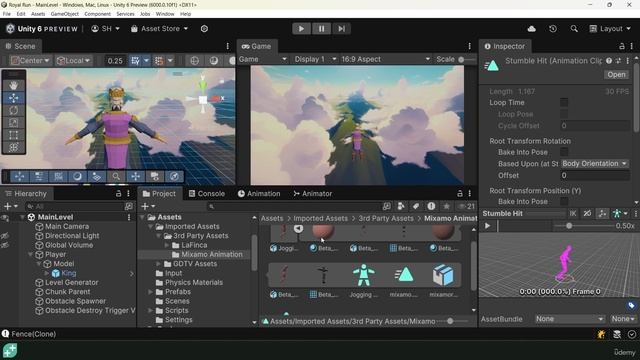Image resolution: width=640 pixels, height=360 pixels.
Task: Enable Bake Into Pose for Root Transform Rotation
Action: click(x=564, y=152)
